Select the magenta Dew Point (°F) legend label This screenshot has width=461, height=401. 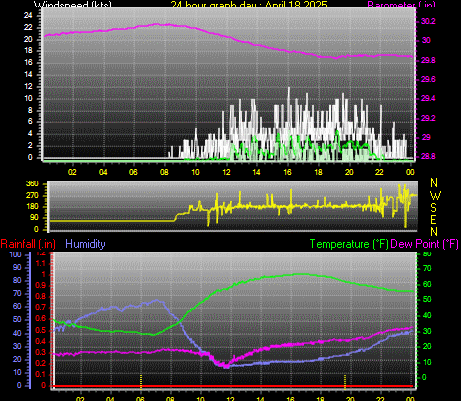click(424, 244)
